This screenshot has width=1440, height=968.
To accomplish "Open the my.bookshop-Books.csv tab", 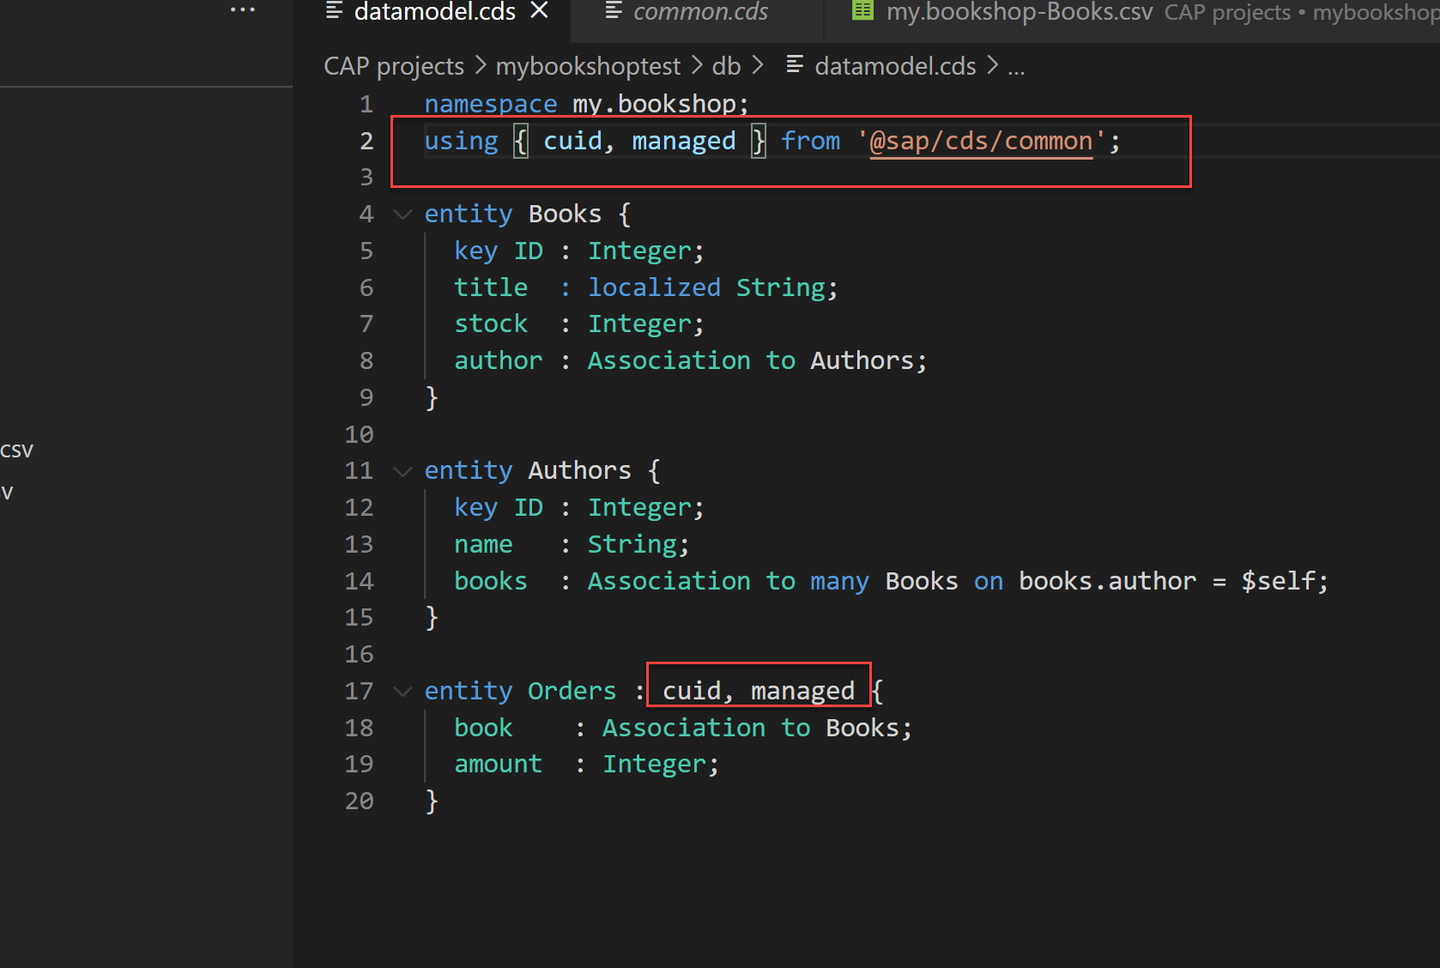I will tap(1019, 11).
